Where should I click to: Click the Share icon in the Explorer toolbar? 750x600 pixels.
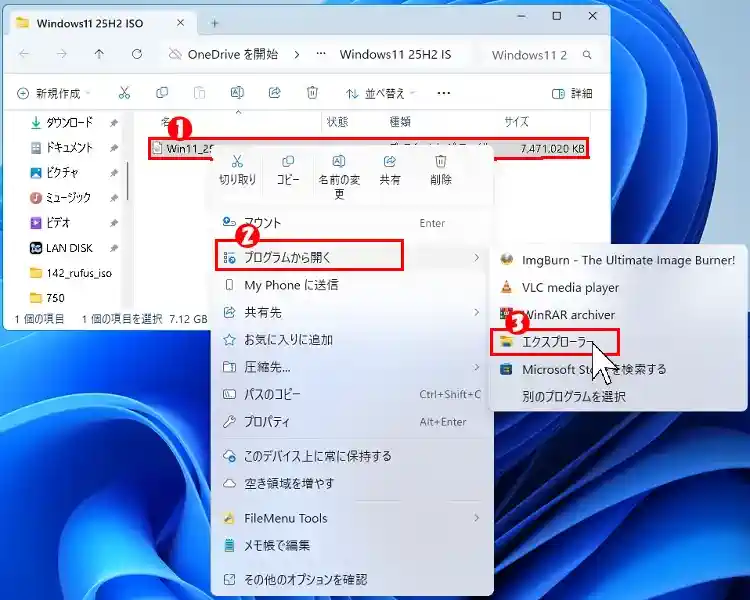click(x=275, y=93)
